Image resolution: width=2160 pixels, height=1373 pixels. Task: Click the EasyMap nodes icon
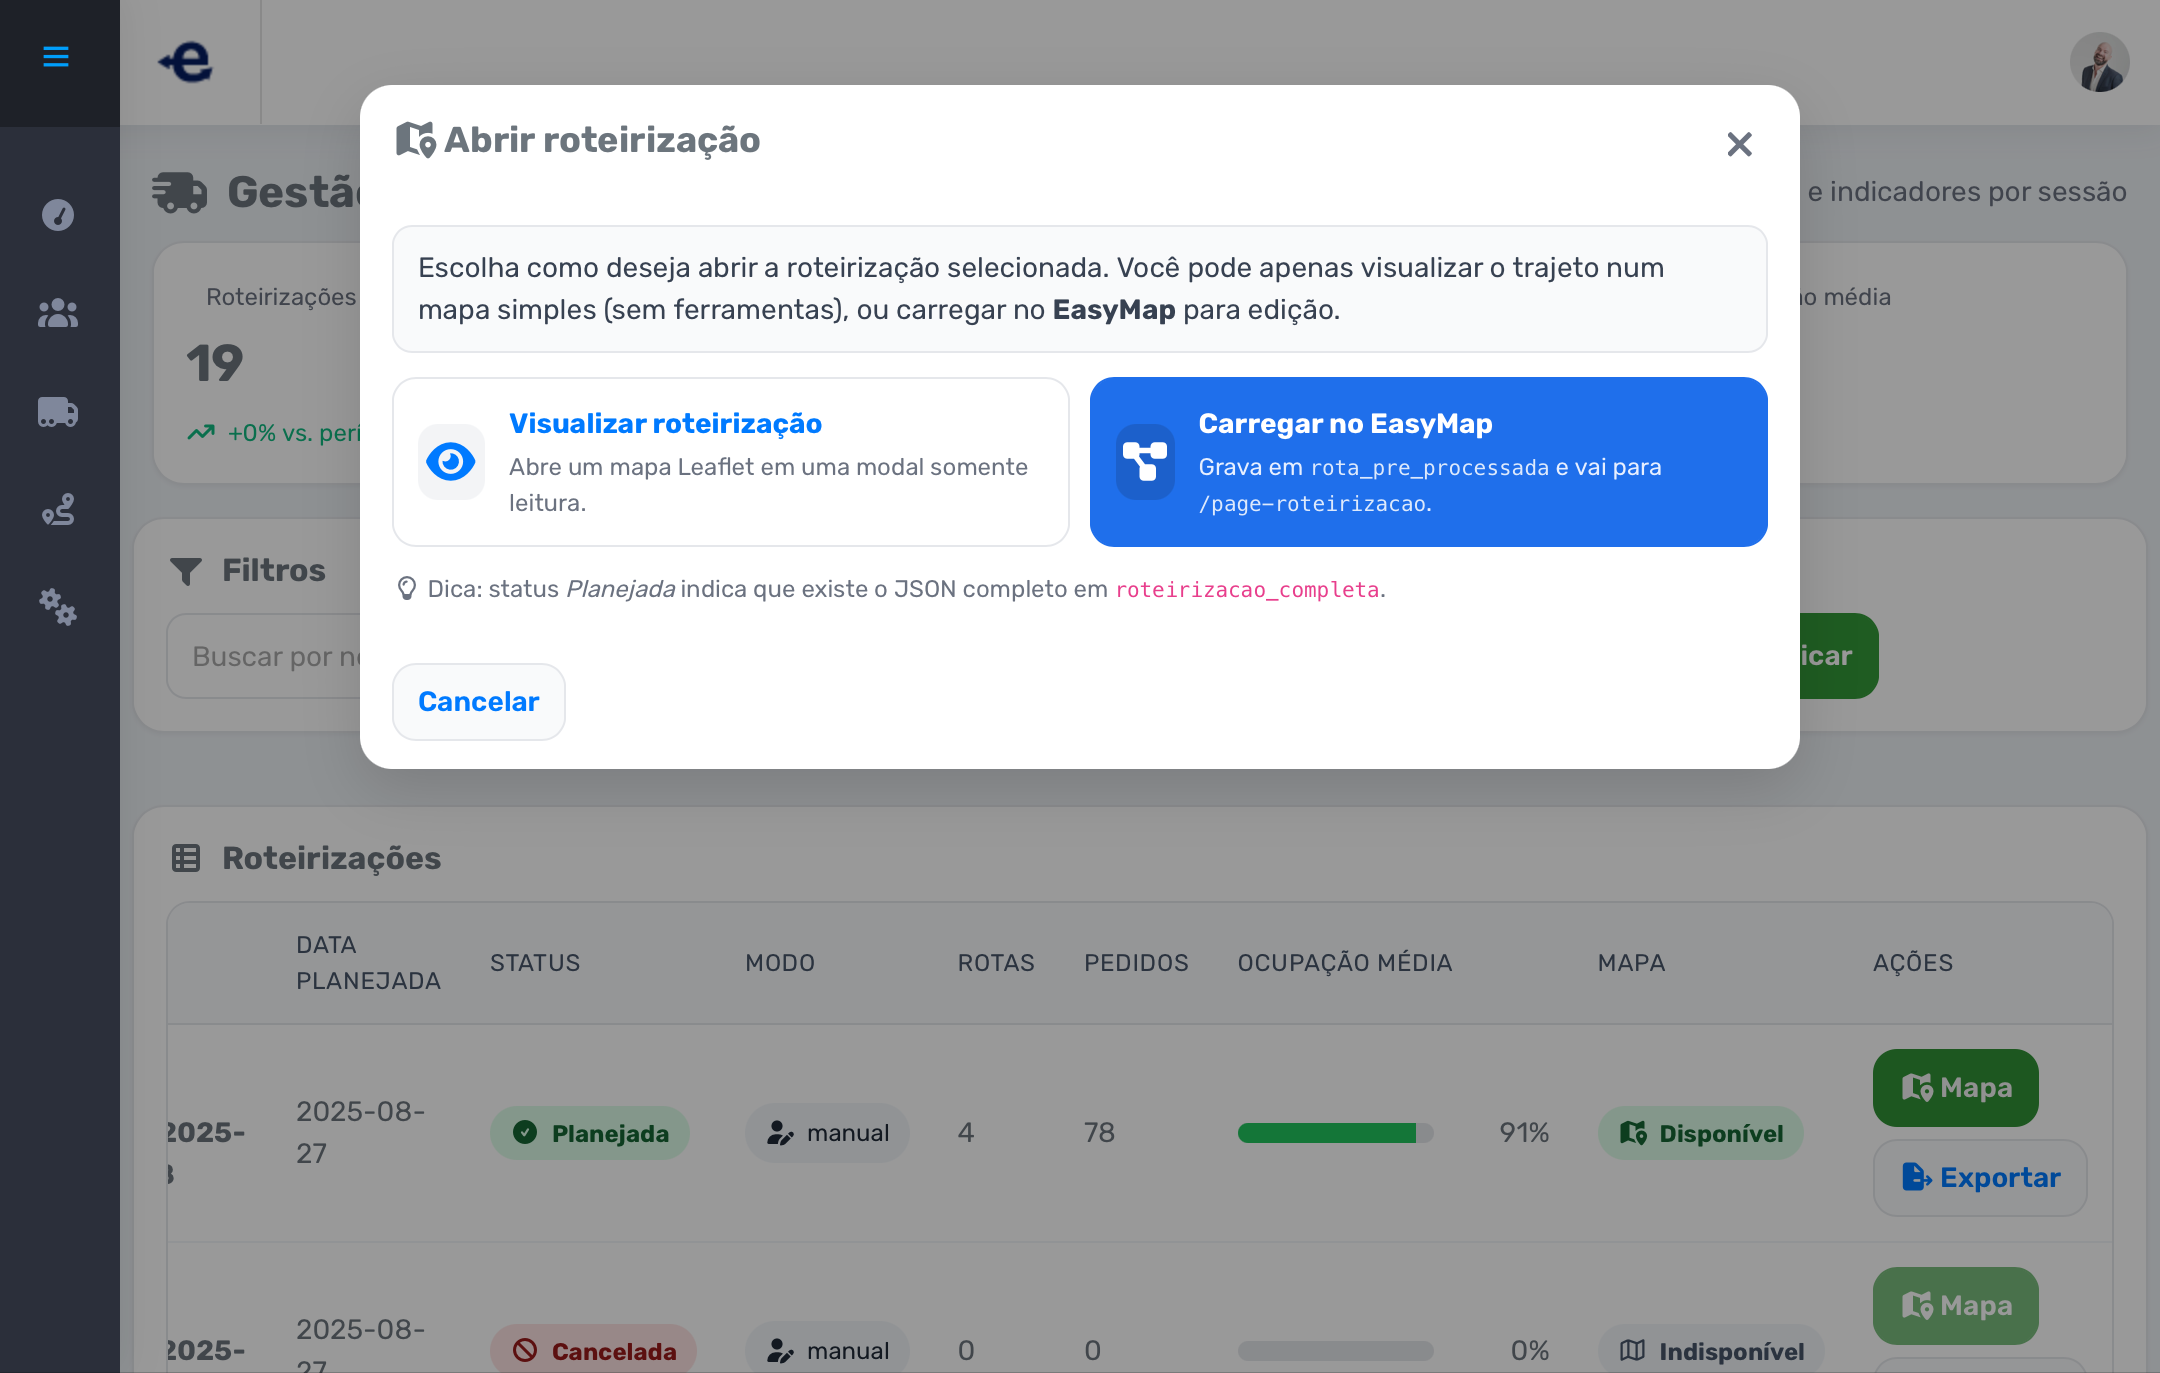point(1145,462)
